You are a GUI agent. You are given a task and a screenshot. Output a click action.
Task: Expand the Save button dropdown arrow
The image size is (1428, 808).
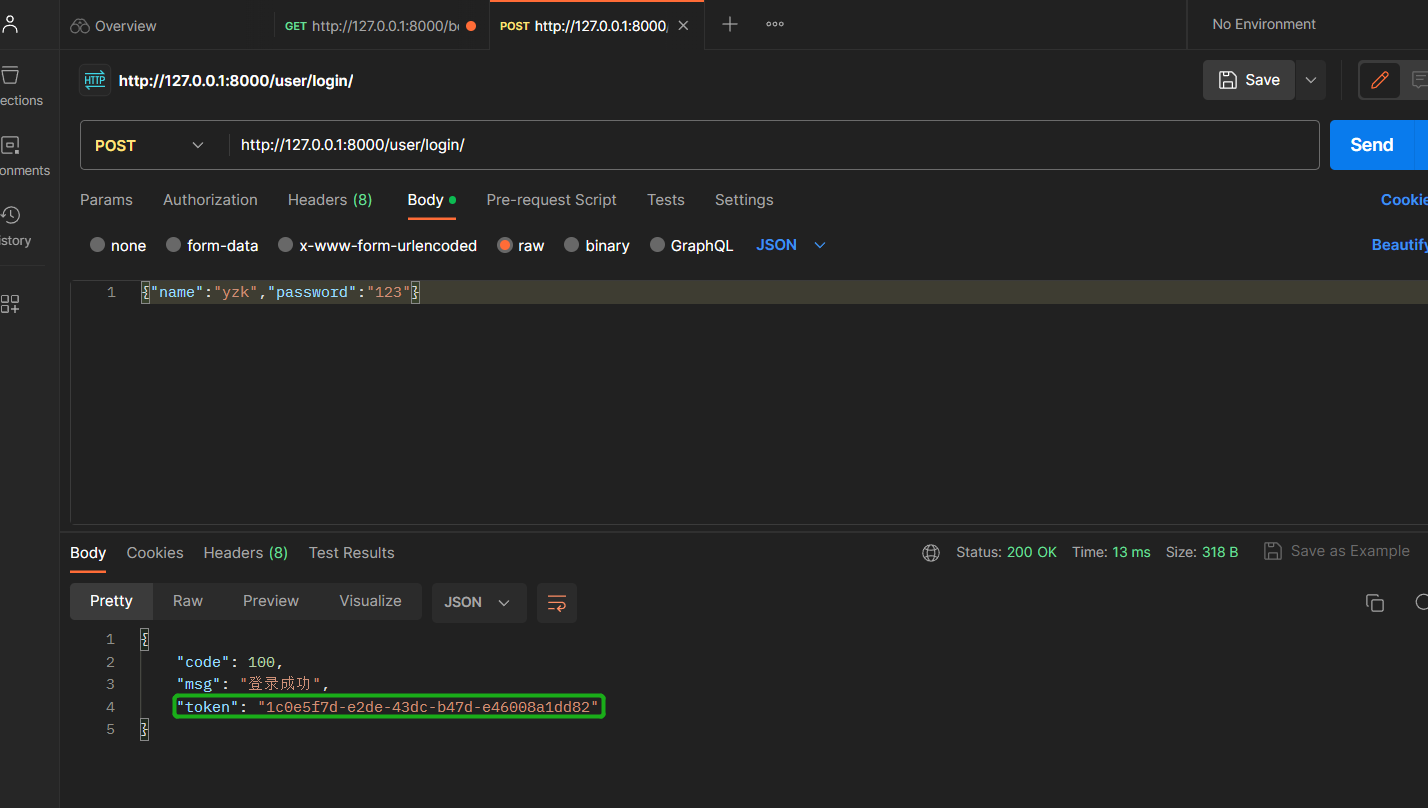coord(1311,80)
